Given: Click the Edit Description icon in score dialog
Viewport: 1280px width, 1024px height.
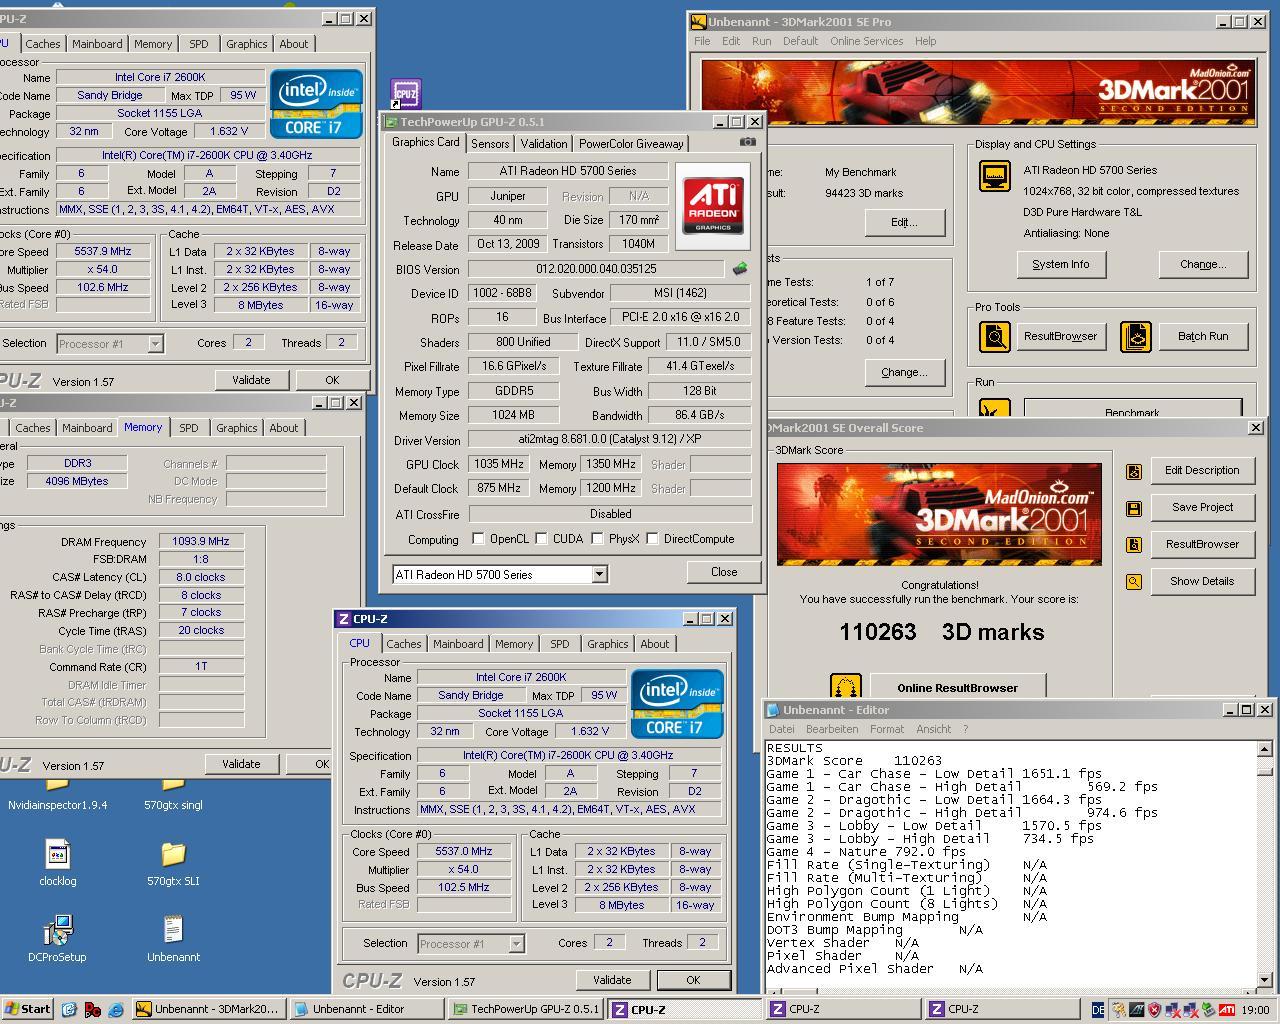Looking at the screenshot, I should tap(1134, 471).
